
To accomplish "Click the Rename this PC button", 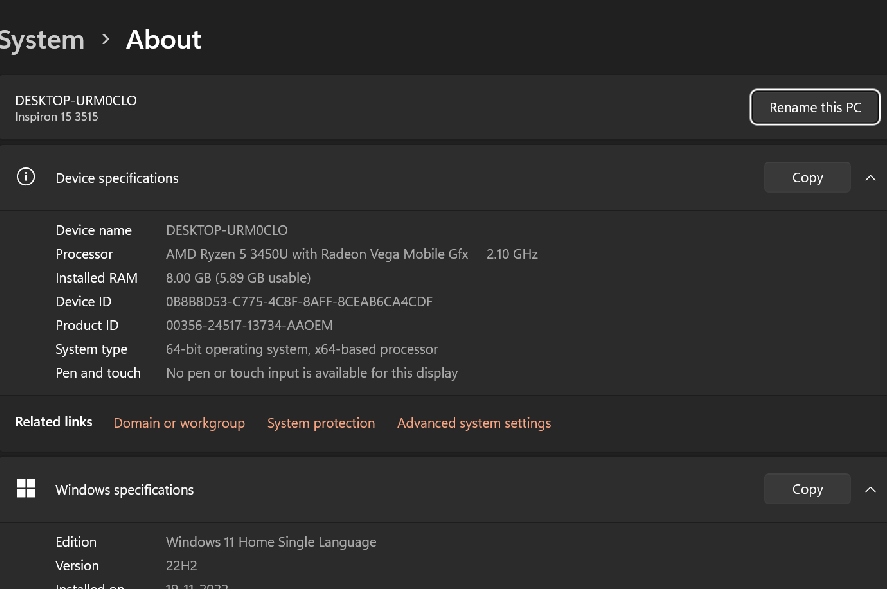I will (x=815, y=107).
